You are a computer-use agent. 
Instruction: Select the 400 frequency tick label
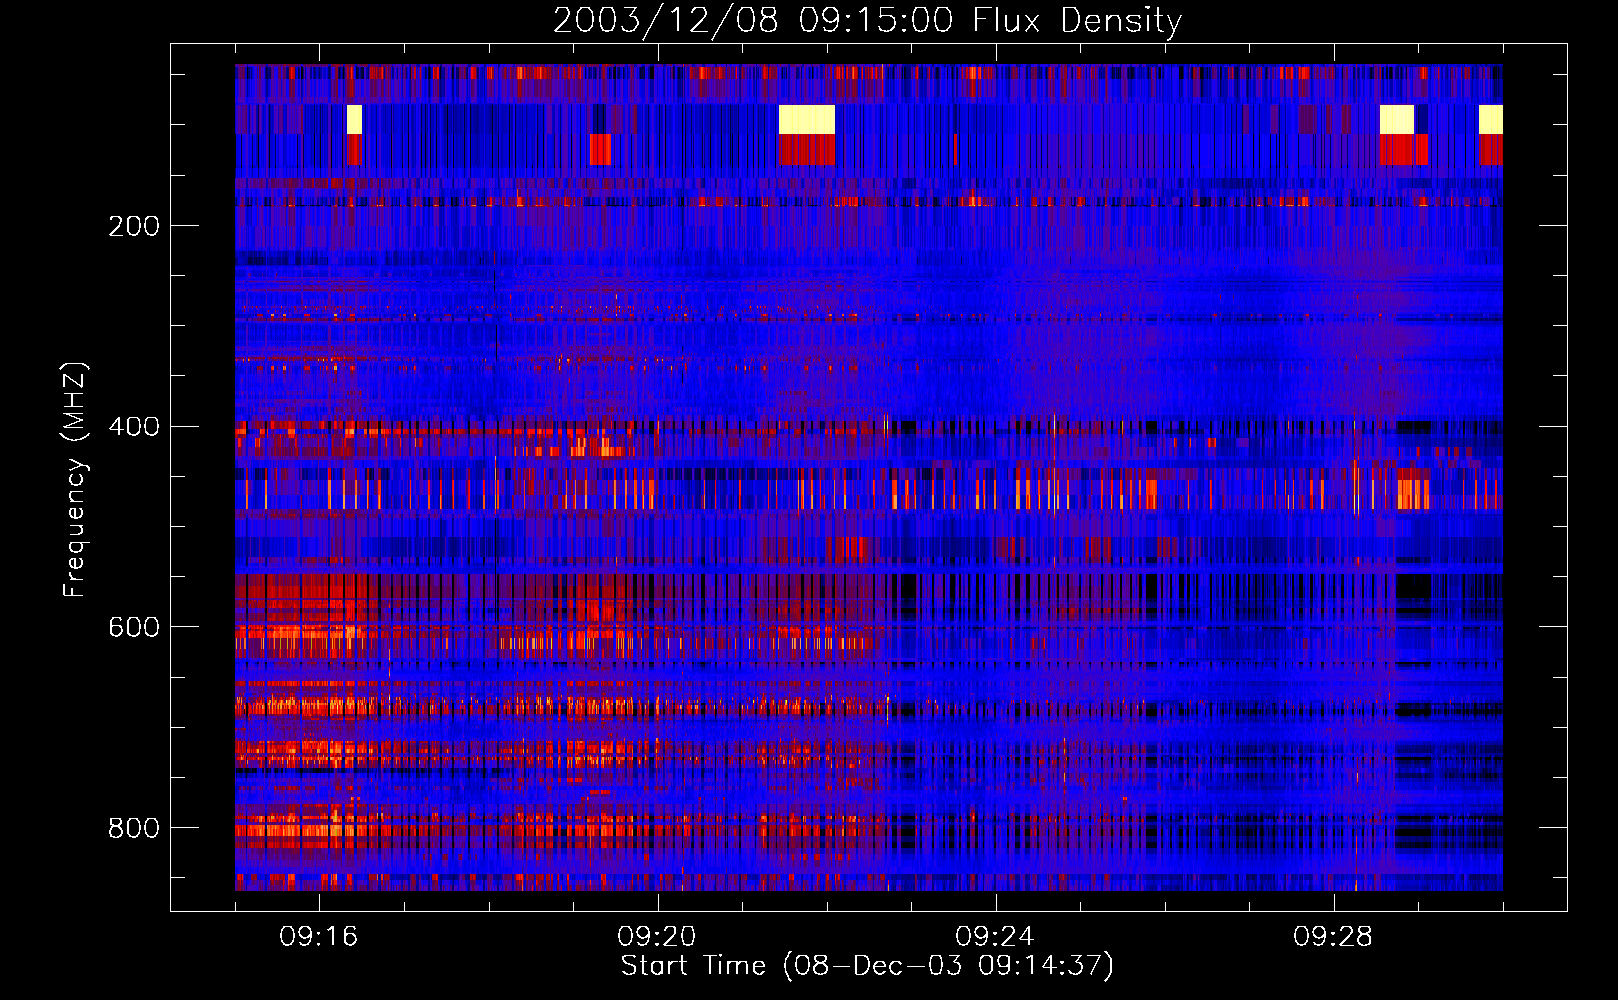click(134, 427)
